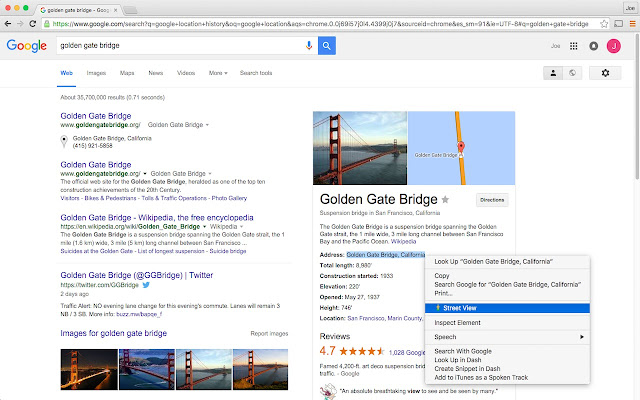Expand the Speech submenu arrow
This screenshot has height=400, width=640.
[x=582, y=337]
